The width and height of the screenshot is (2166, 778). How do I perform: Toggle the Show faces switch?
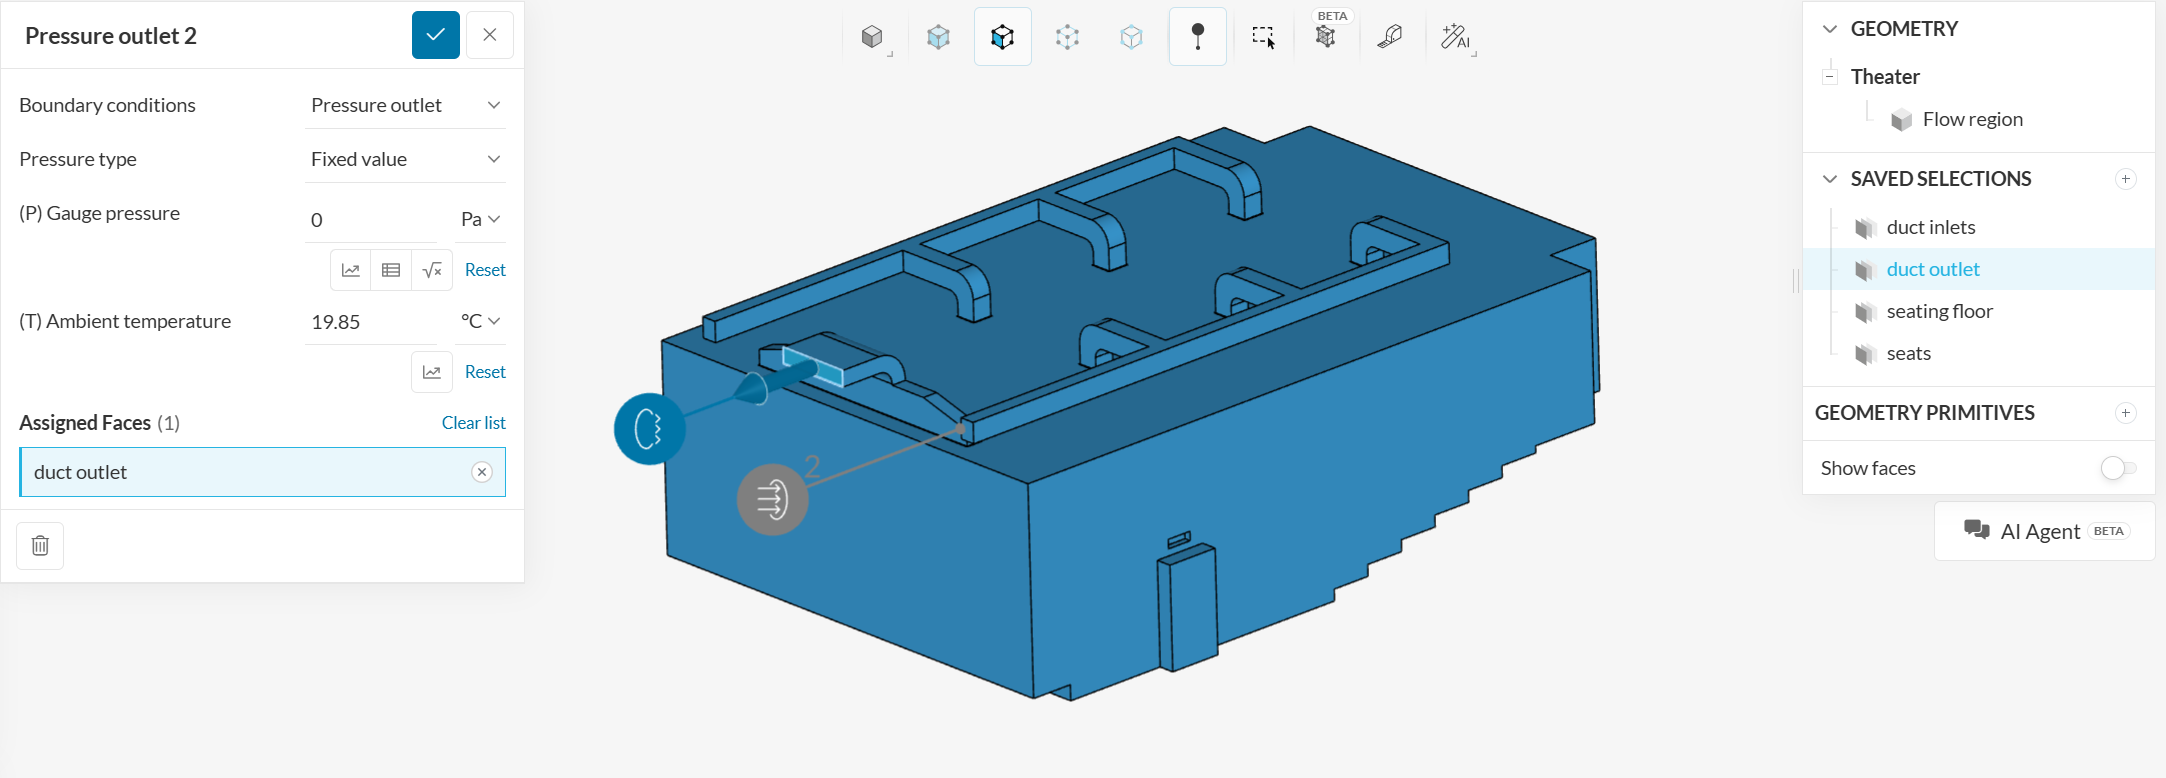(2117, 468)
